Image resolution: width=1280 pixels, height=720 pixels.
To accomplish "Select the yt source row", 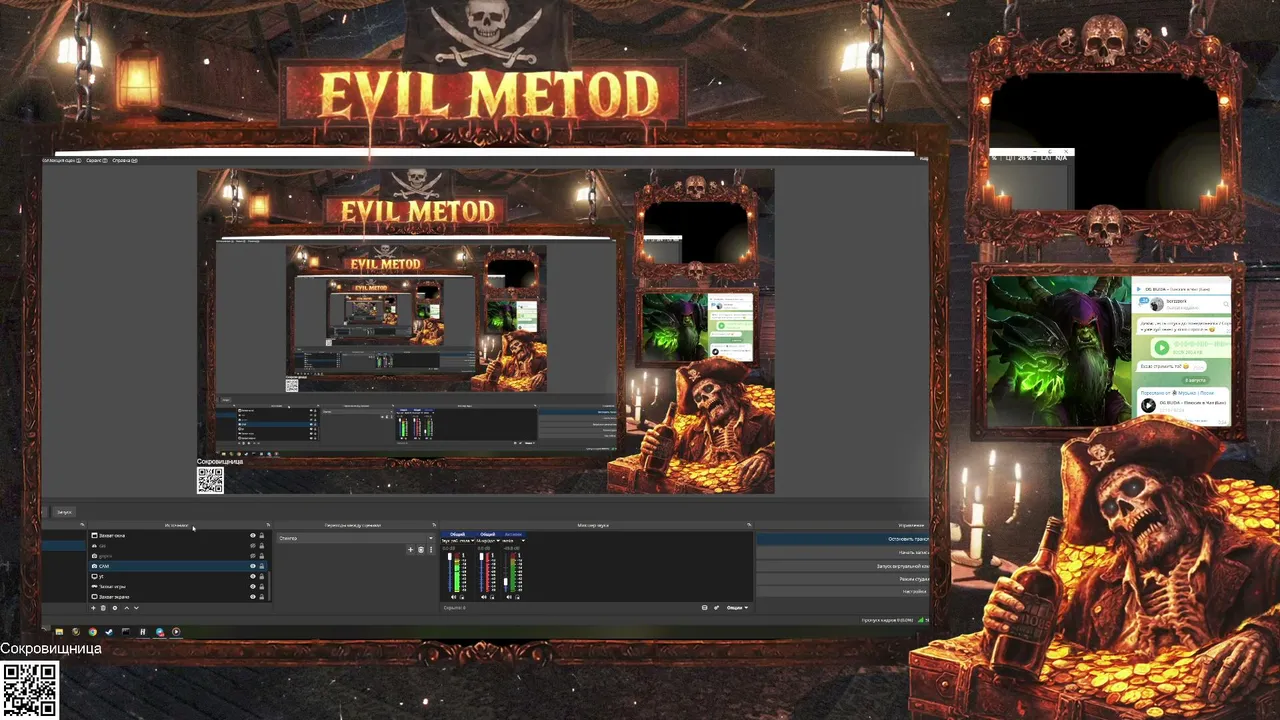I will pyautogui.click(x=179, y=577).
